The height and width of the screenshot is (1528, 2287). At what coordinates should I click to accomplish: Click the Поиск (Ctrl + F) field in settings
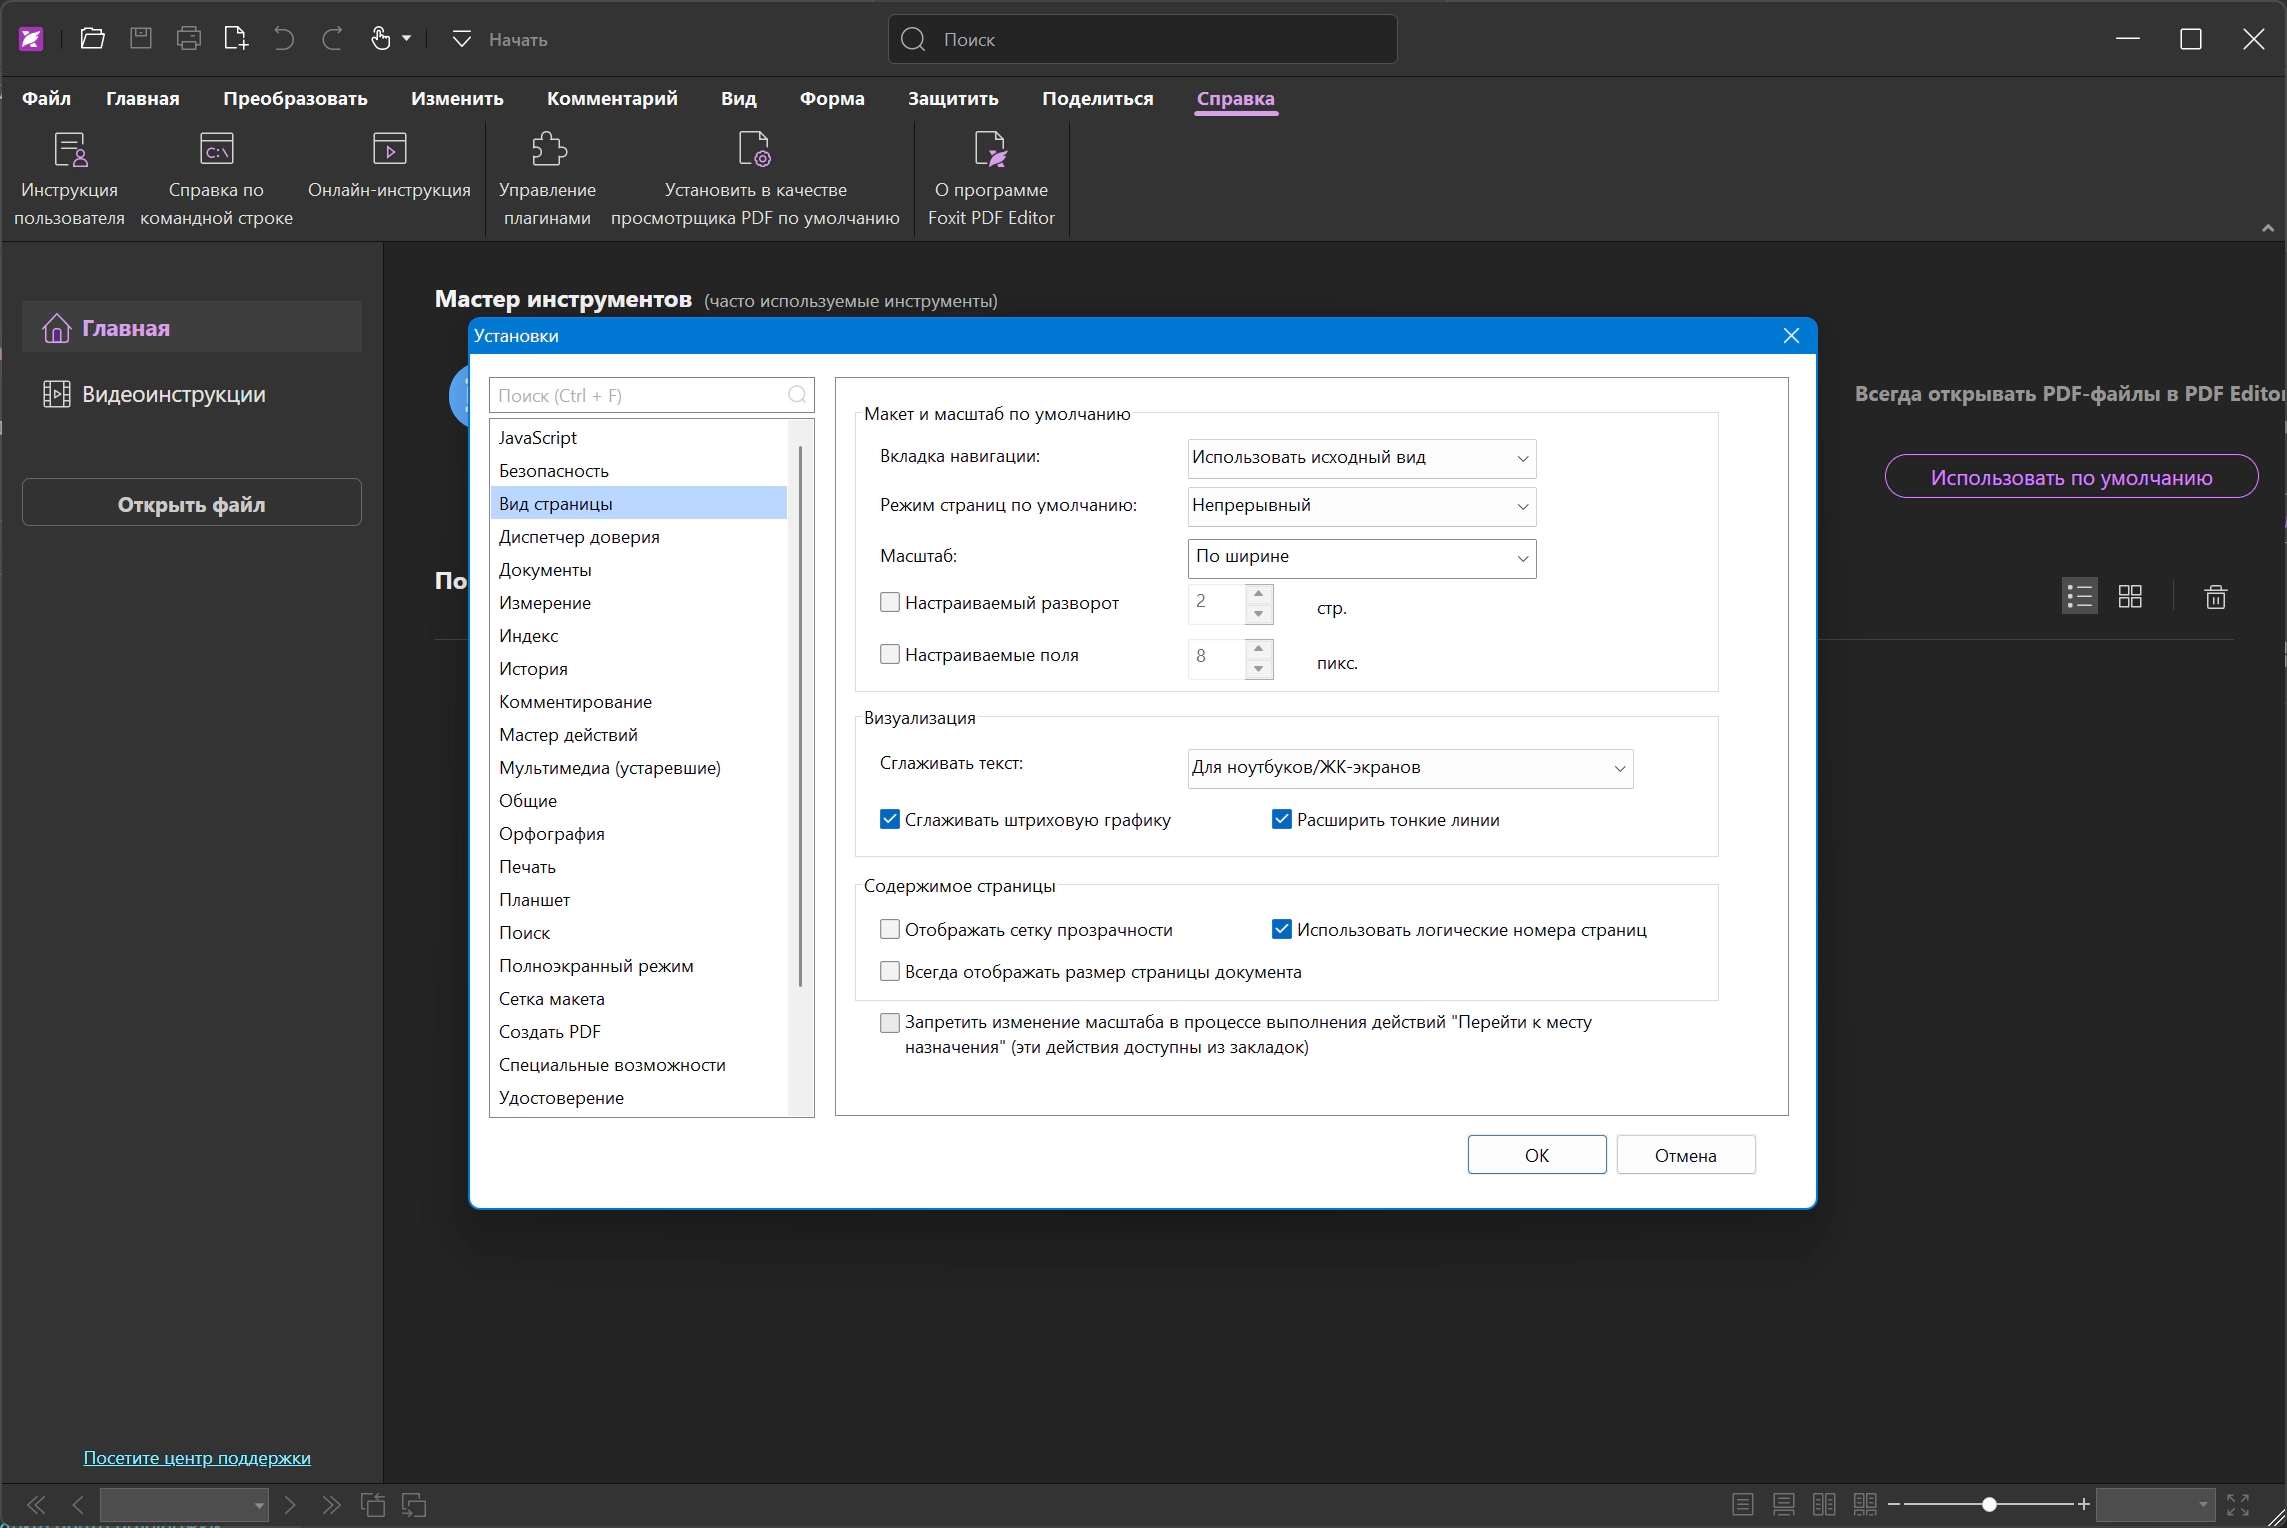[x=651, y=396]
